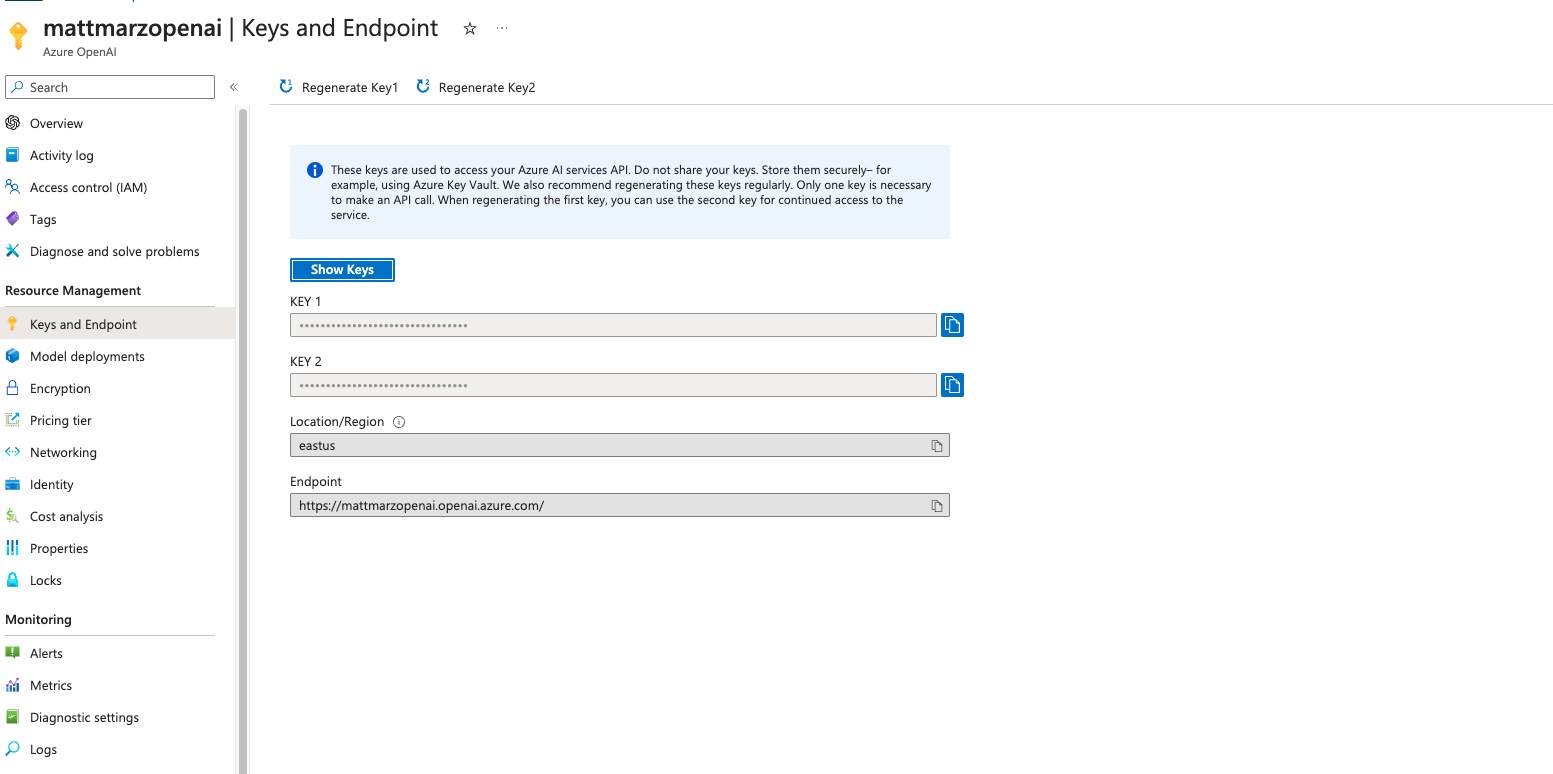Navigate to Model deployments
This screenshot has width=1553, height=774.
[x=87, y=356]
